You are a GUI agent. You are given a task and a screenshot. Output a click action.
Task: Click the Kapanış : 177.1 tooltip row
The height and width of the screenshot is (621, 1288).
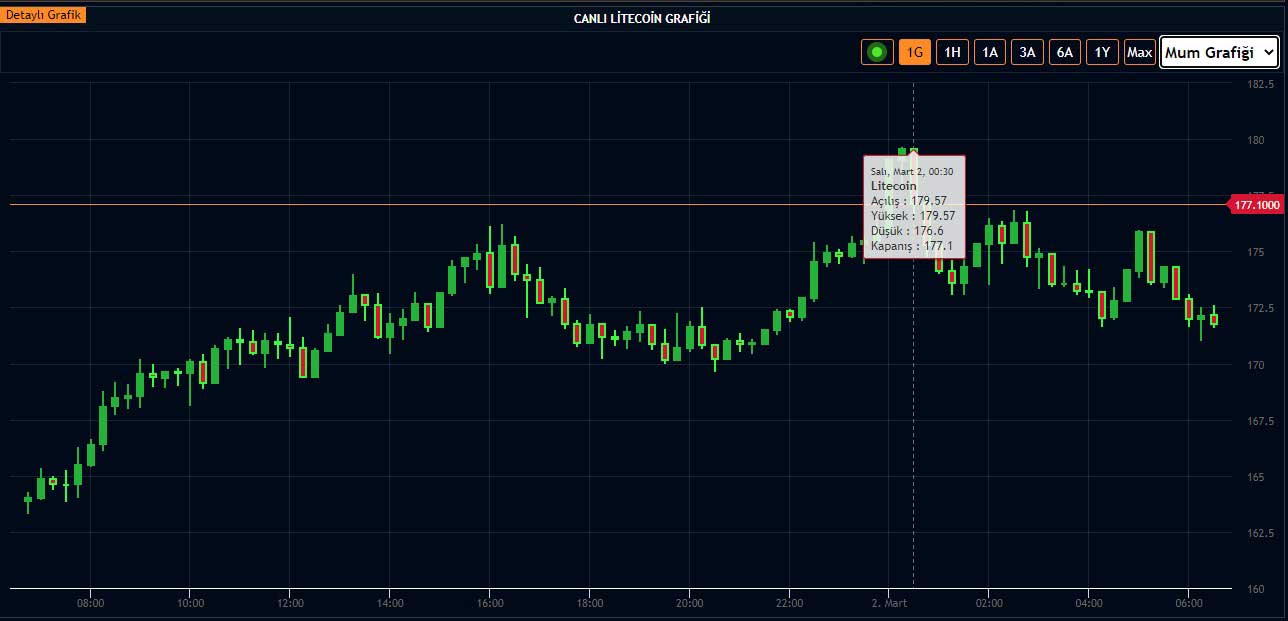[x=911, y=246]
